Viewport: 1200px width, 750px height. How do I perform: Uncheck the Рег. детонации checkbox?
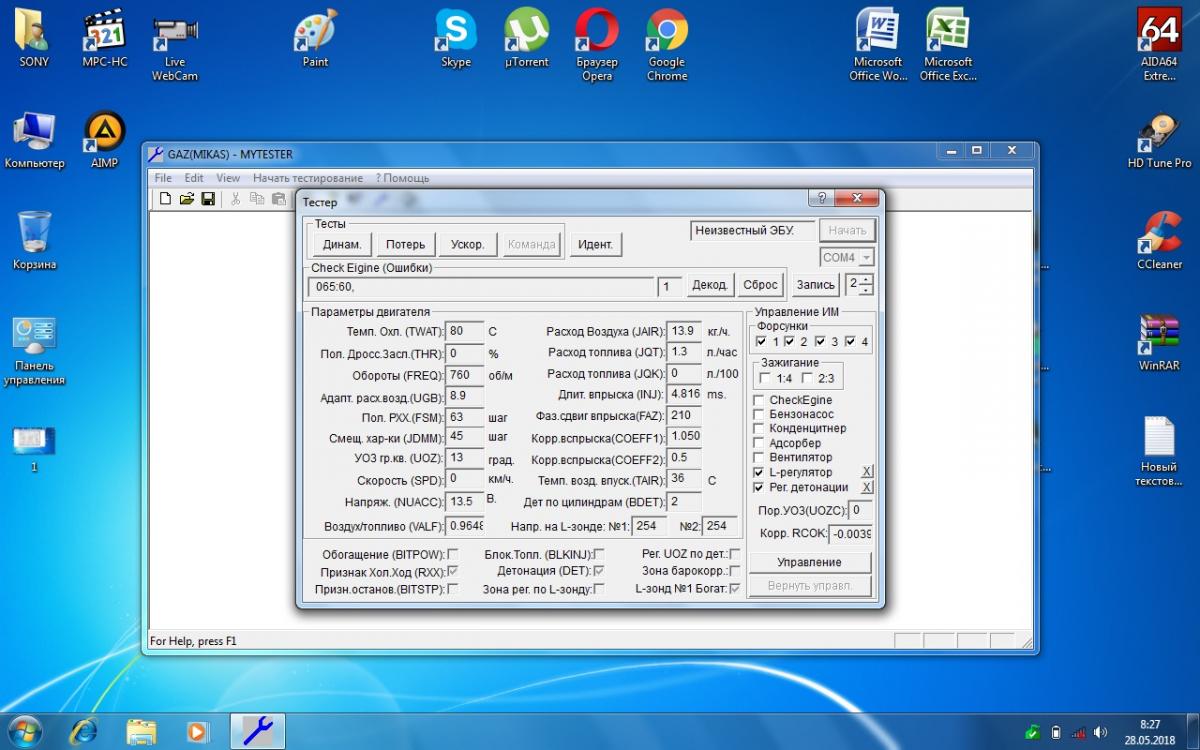click(759, 487)
